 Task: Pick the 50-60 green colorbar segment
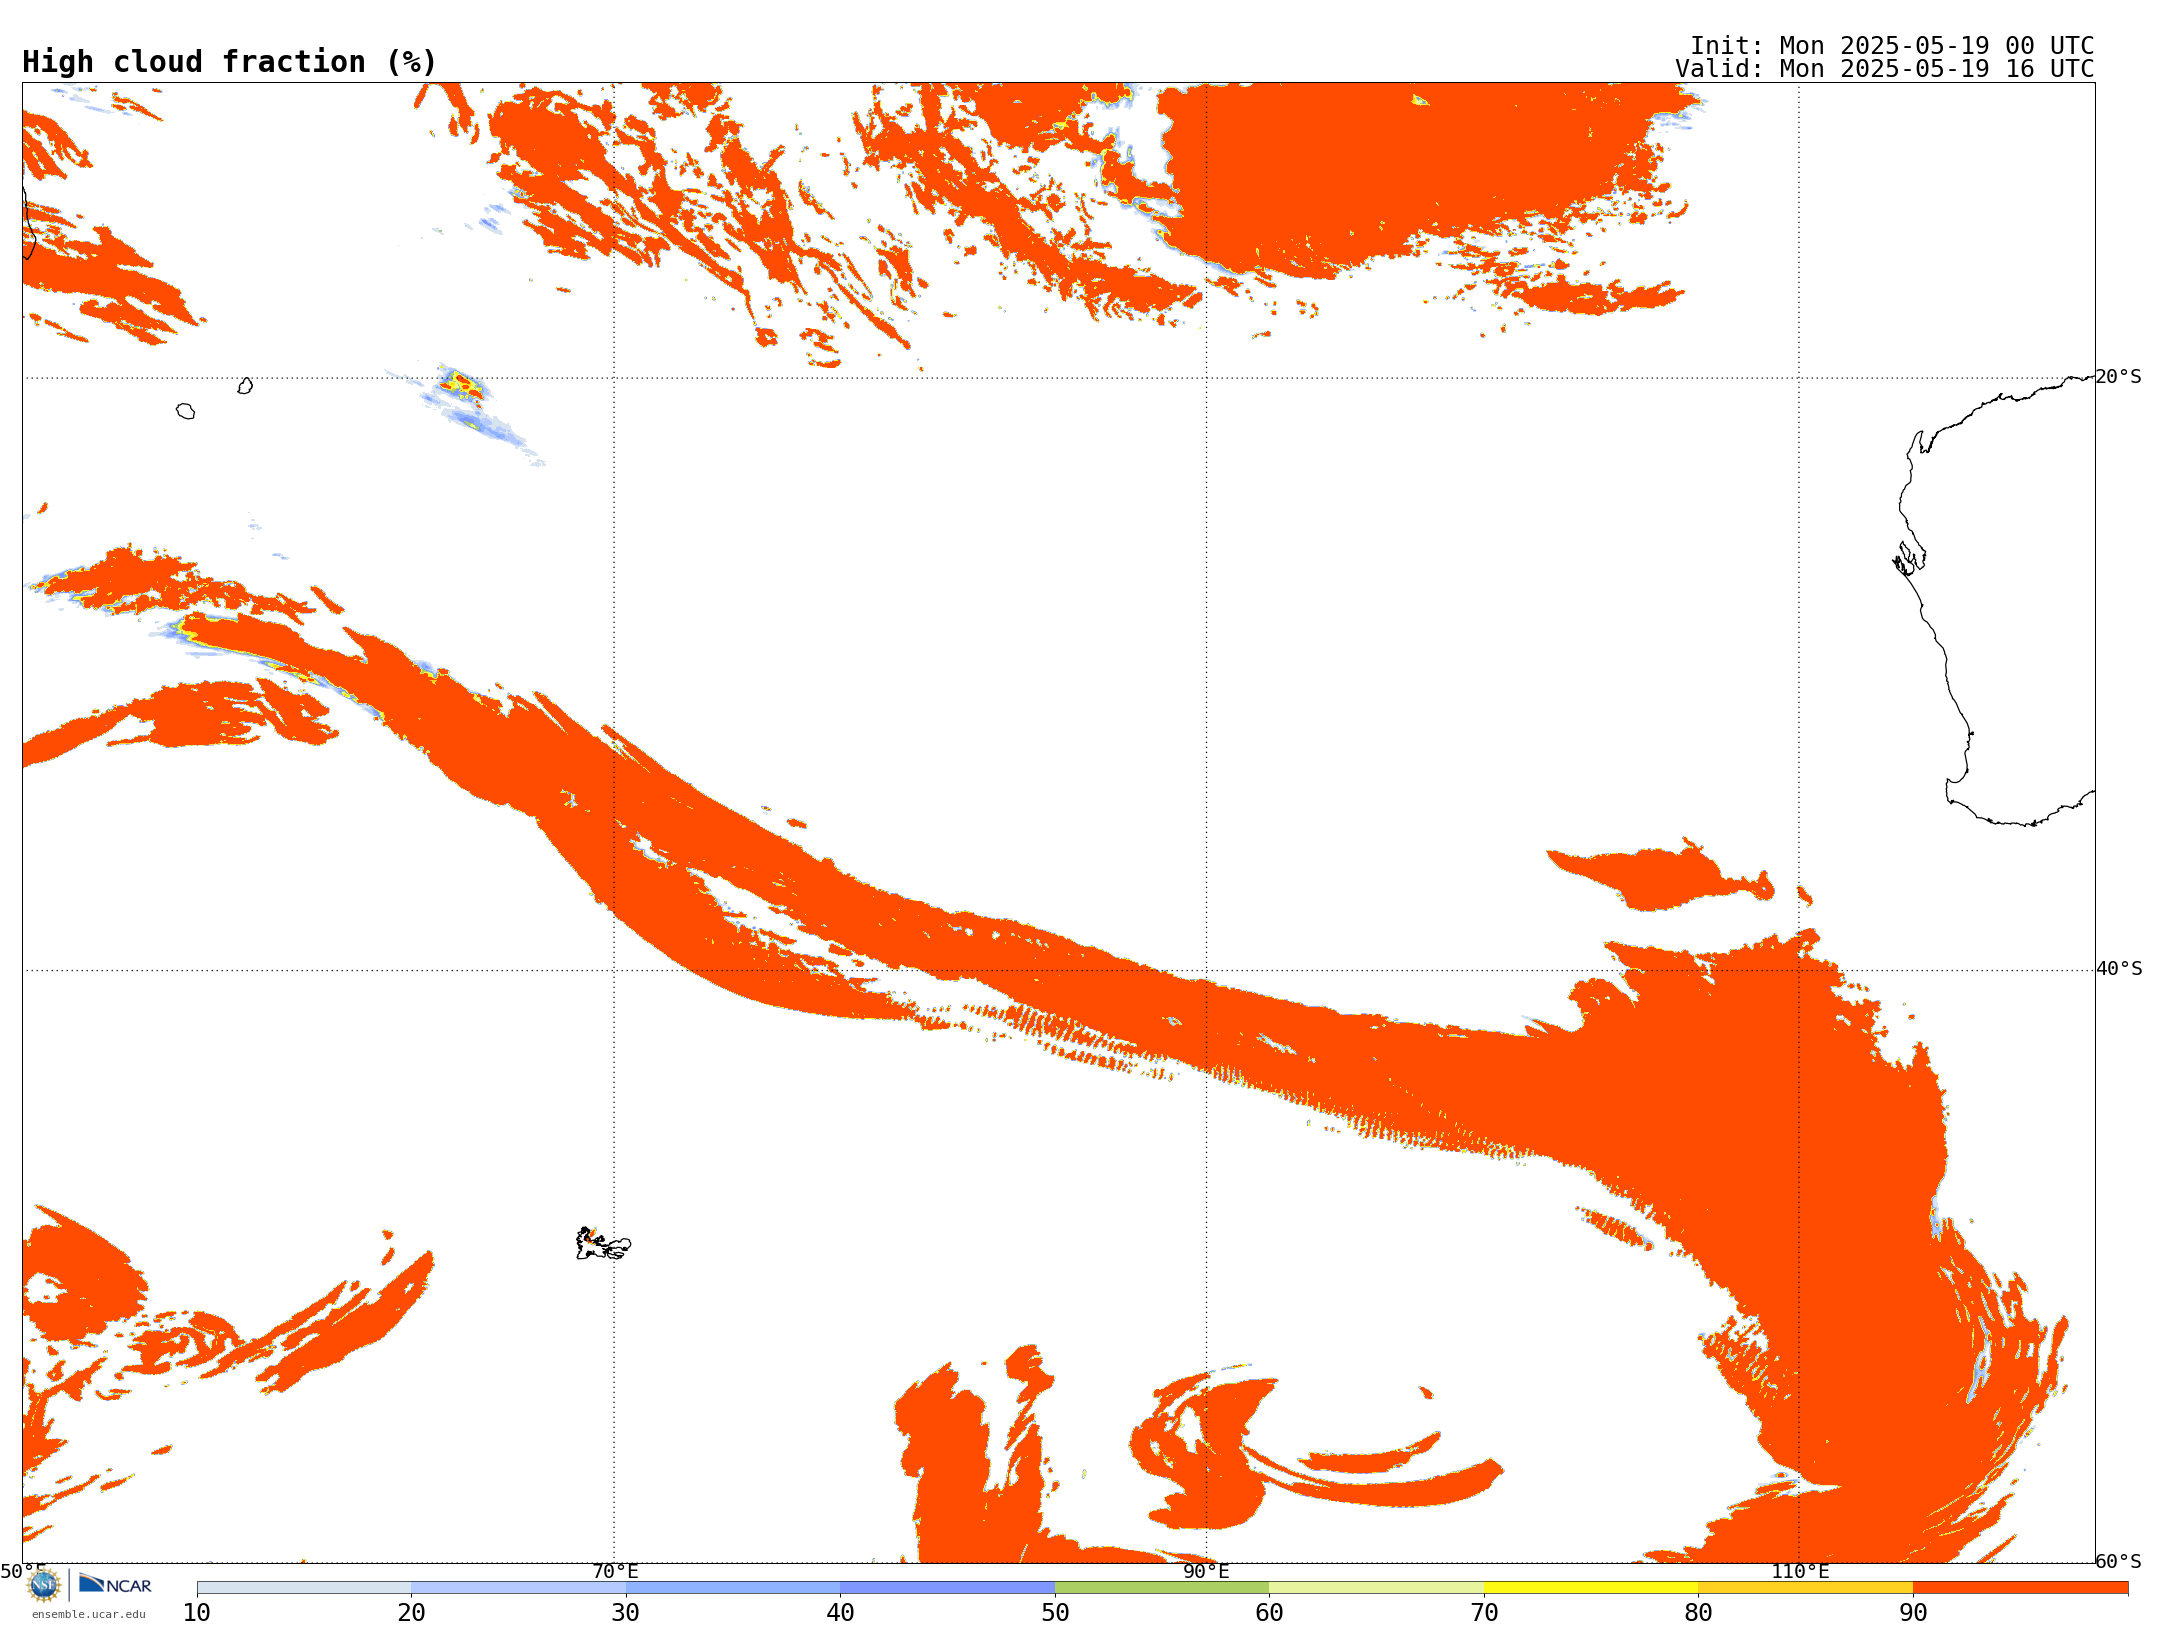click(x=1162, y=1588)
